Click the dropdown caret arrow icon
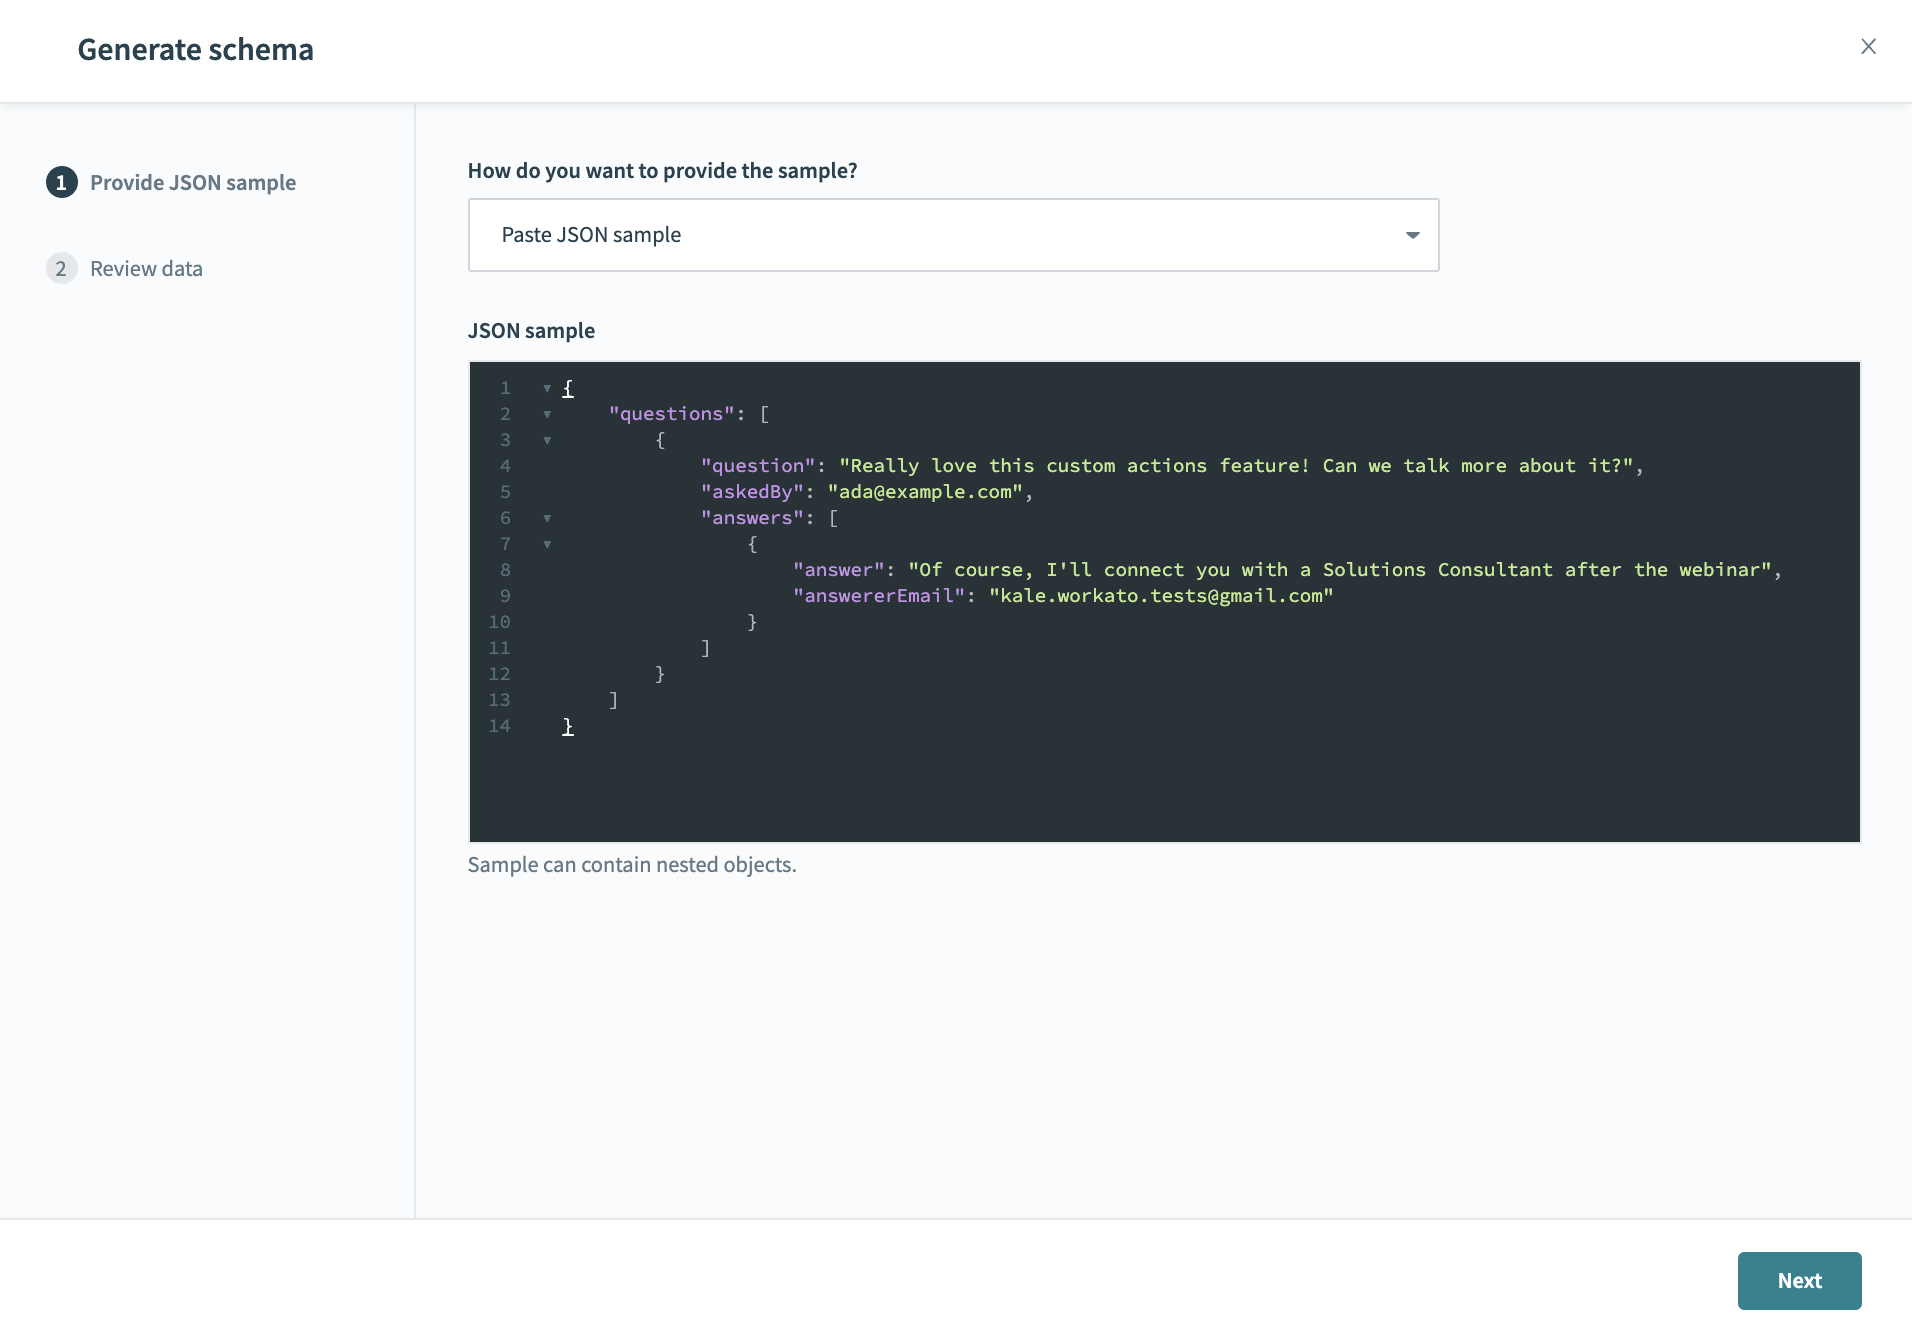This screenshot has height=1342, width=1912. (x=1412, y=235)
